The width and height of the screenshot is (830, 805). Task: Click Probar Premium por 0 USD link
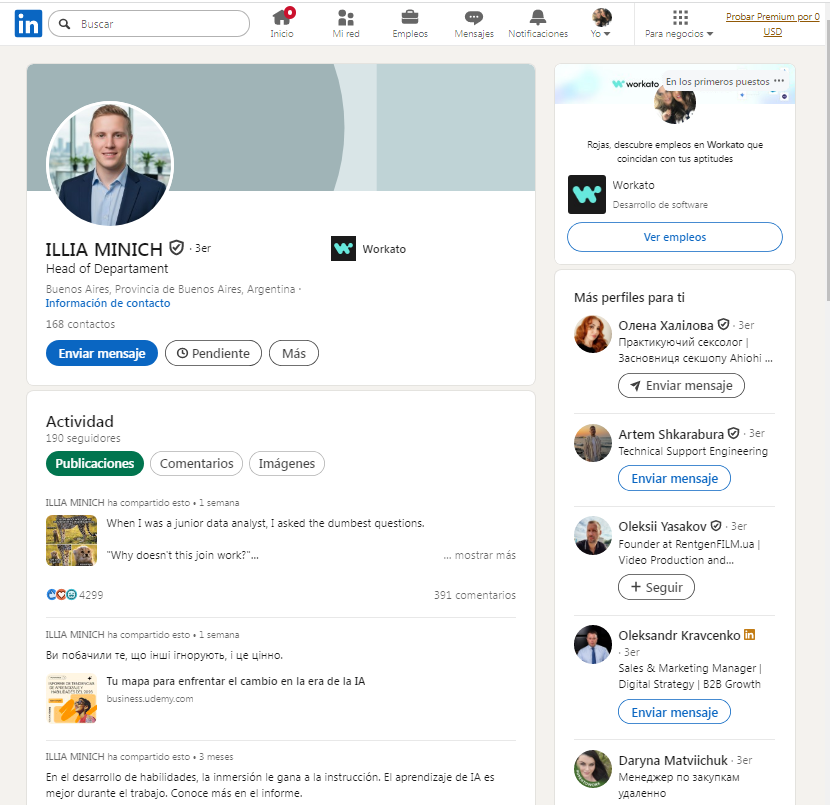(x=772, y=24)
